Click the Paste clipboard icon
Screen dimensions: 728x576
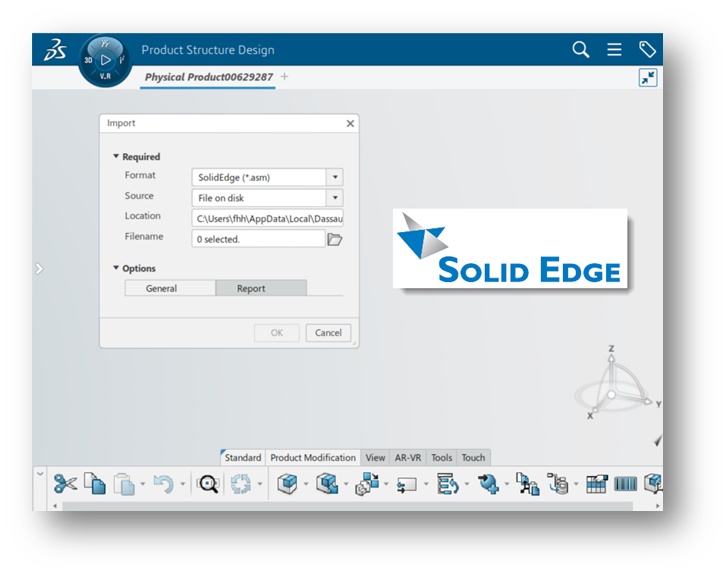click(124, 484)
